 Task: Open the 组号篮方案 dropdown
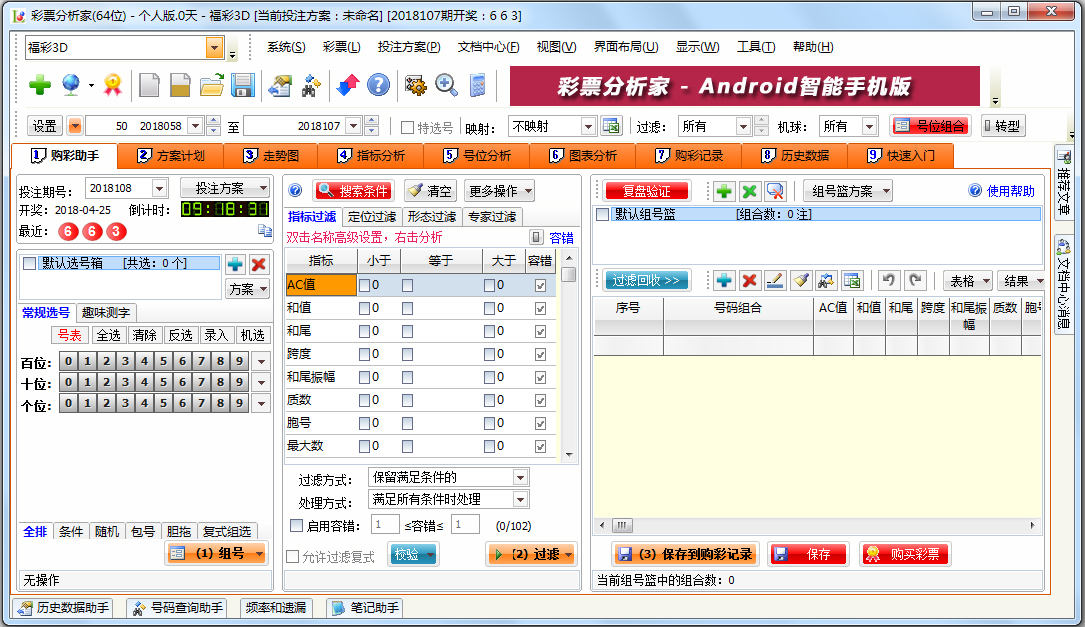pos(848,191)
